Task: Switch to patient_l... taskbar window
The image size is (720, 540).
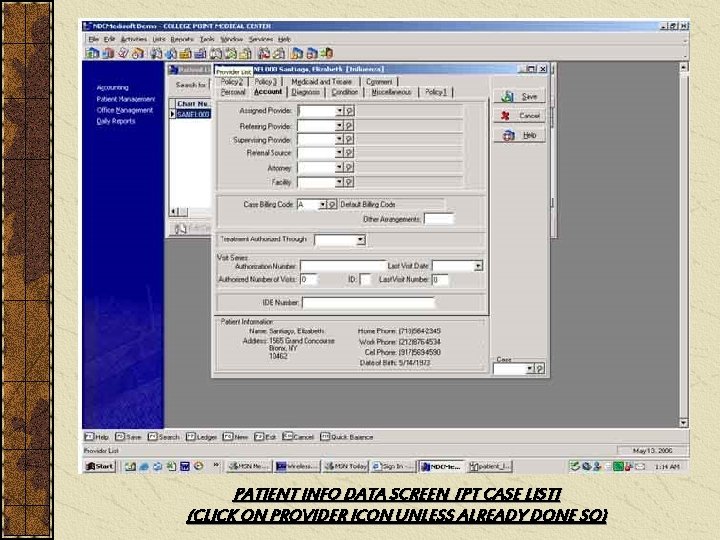Action: (x=489, y=467)
